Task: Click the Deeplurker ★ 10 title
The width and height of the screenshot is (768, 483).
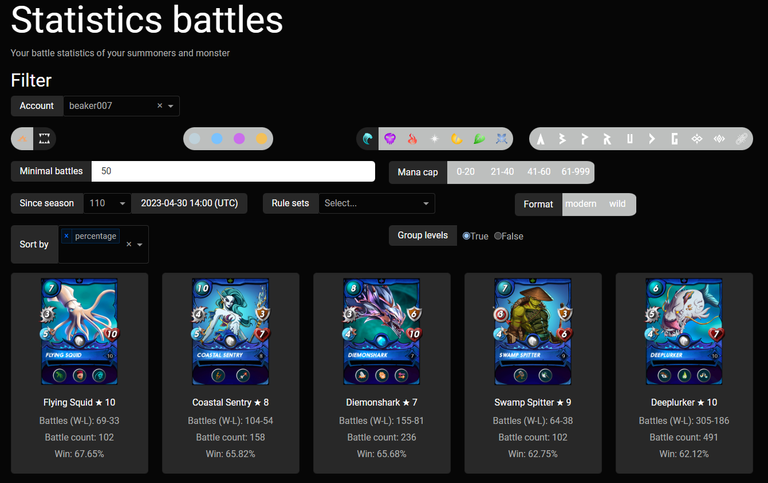Action: pyautogui.click(x=684, y=403)
